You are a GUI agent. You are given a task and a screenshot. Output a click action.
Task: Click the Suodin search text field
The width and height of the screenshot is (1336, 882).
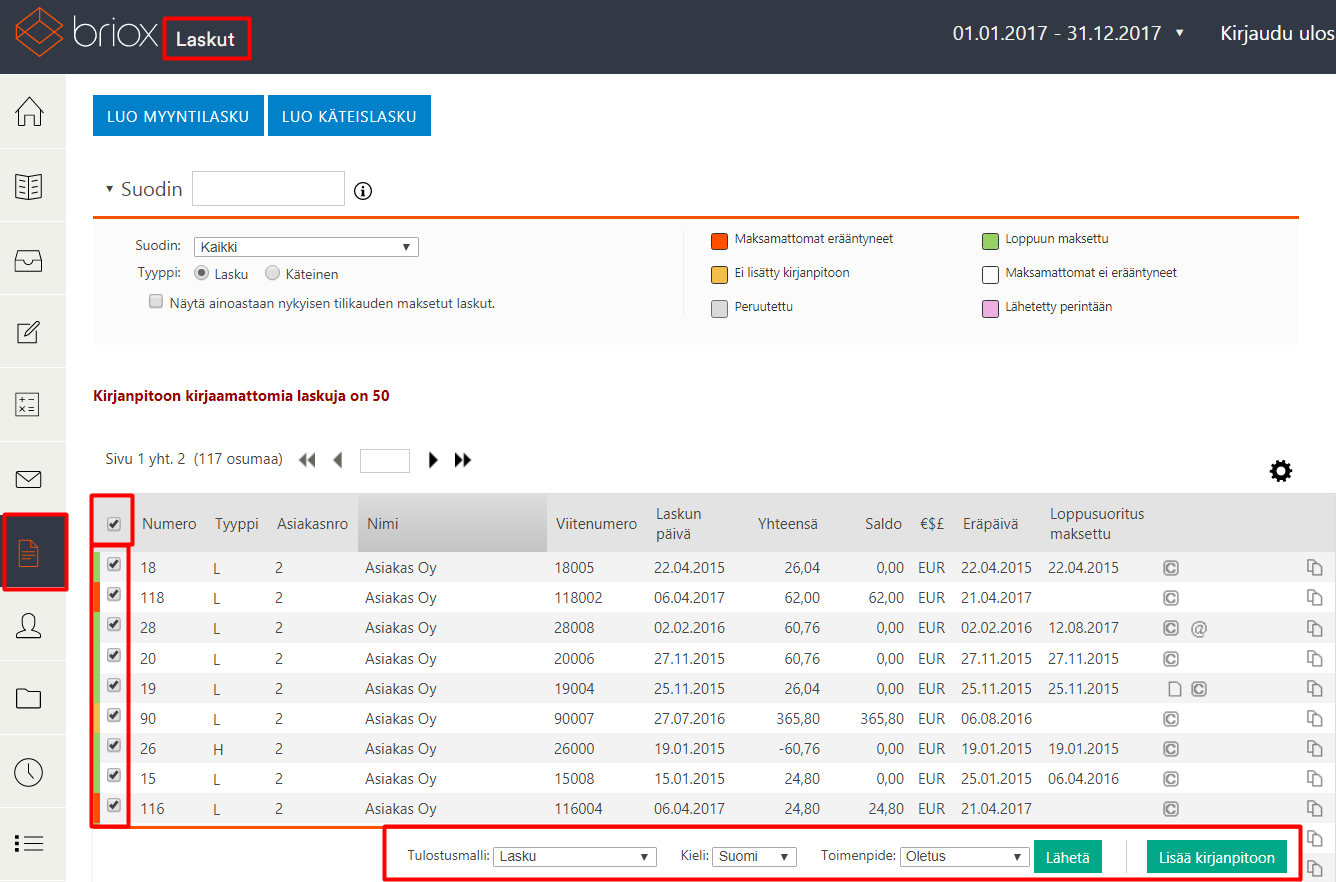coord(268,188)
